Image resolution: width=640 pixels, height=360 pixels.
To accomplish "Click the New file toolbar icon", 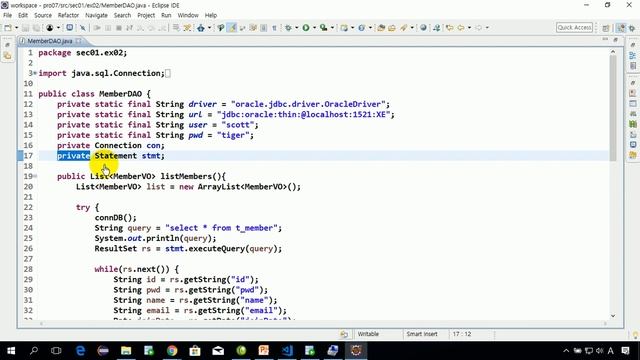I will point(8,28).
